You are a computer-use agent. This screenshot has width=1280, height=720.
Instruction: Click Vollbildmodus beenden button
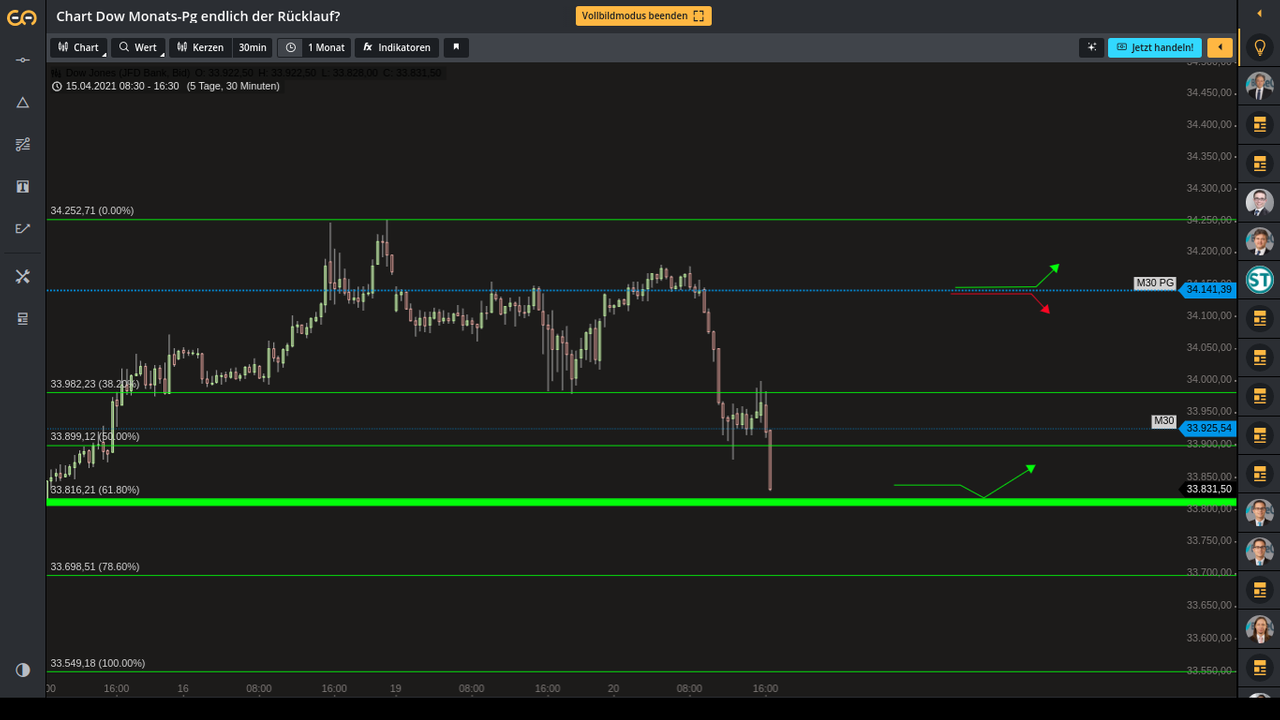643,16
